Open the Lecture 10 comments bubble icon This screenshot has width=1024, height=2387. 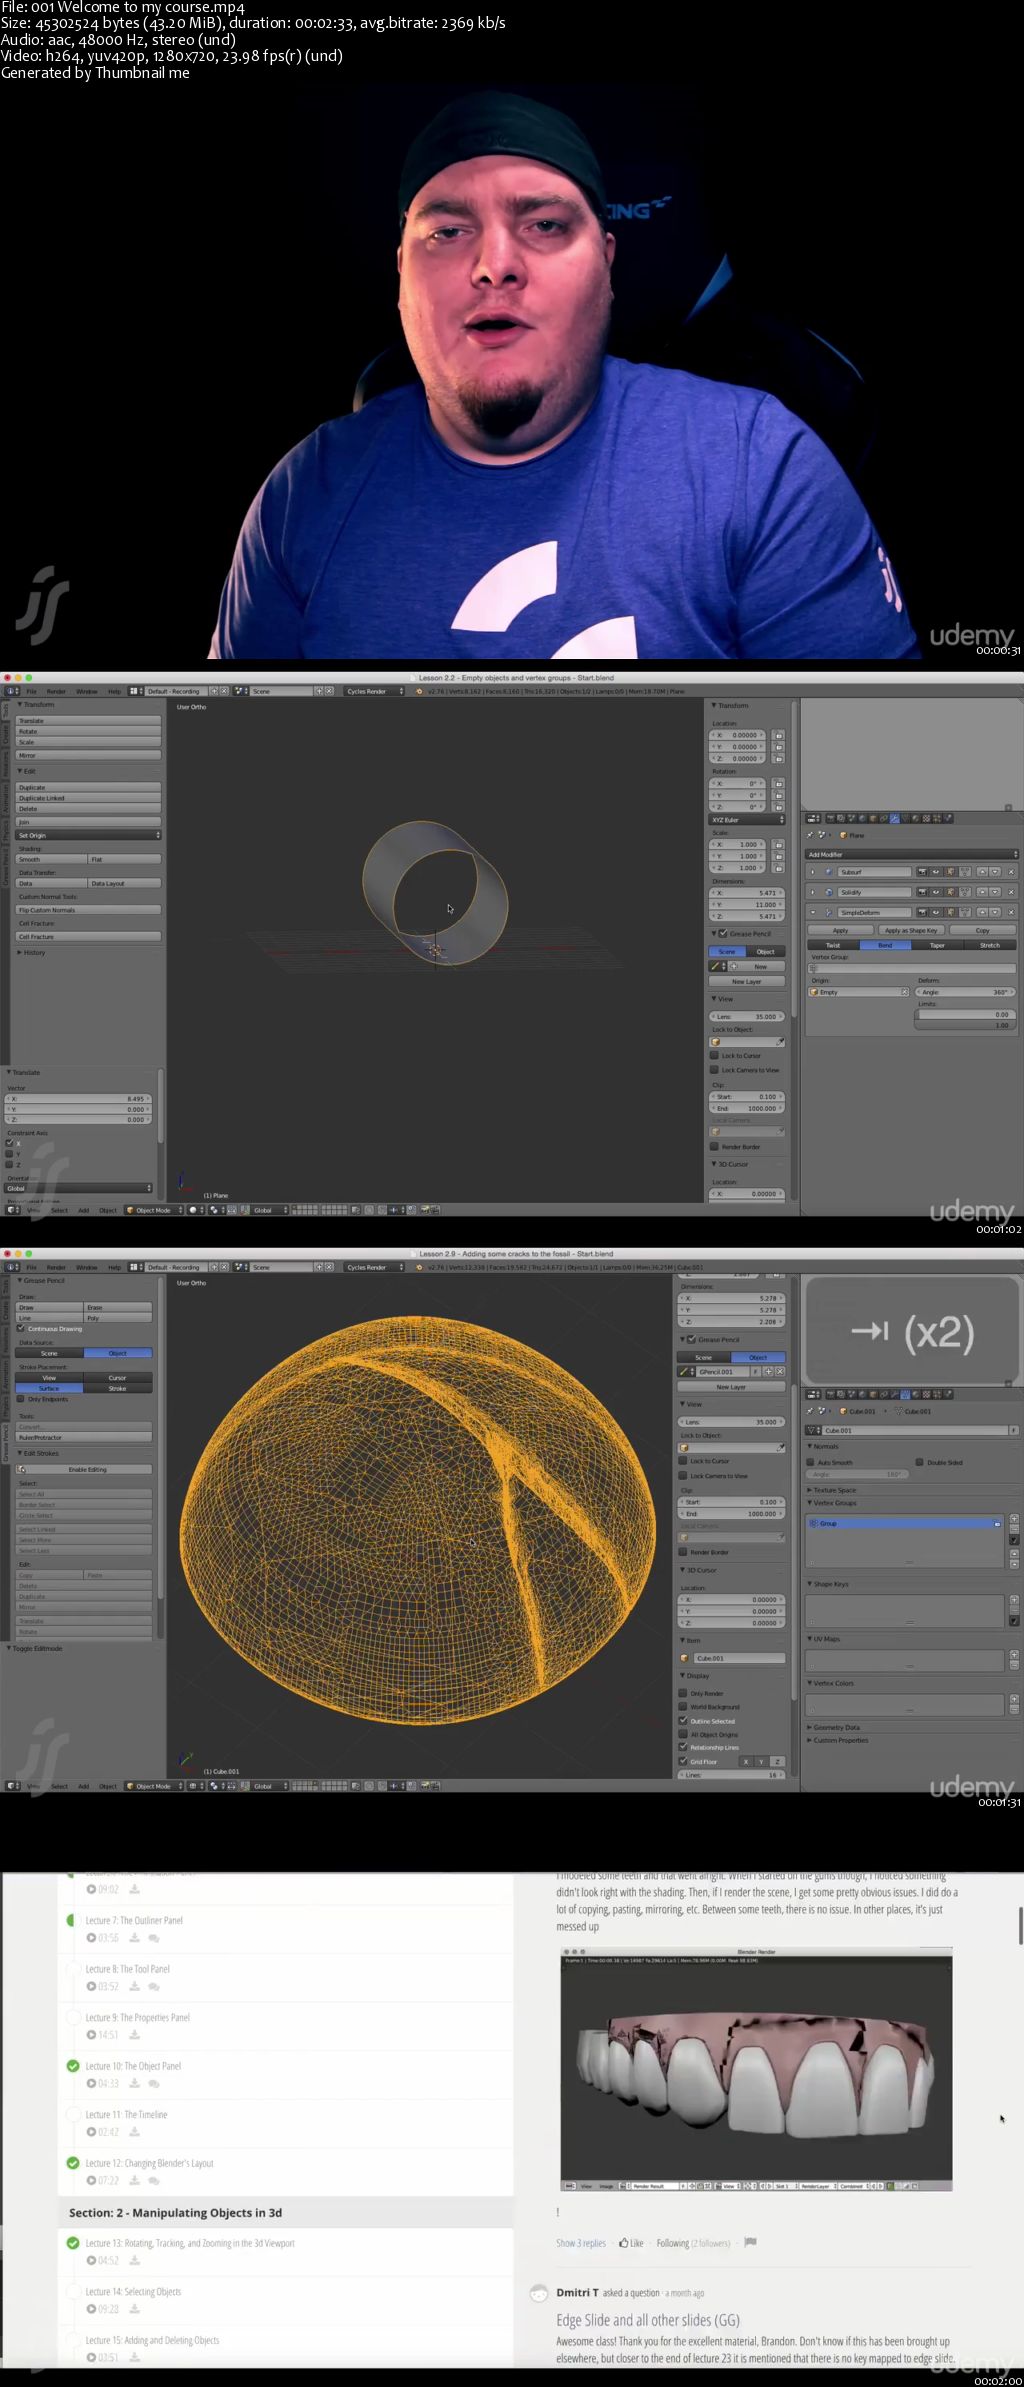(x=153, y=2083)
